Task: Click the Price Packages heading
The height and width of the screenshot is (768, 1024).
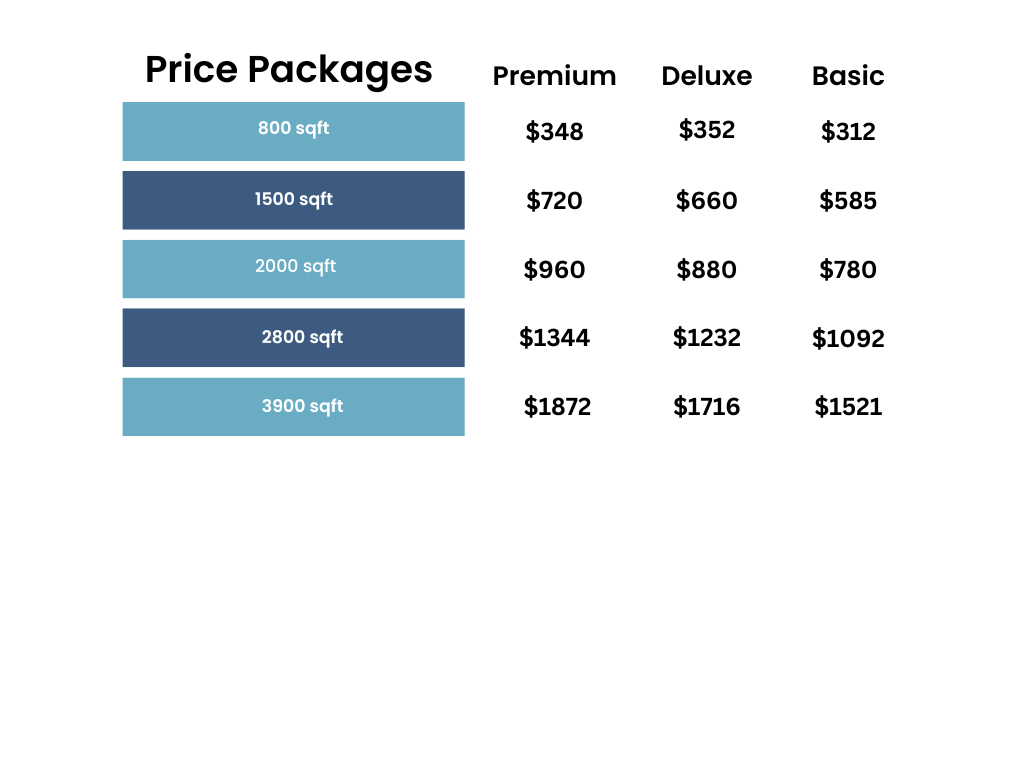Action: click(x=288, y=70)
